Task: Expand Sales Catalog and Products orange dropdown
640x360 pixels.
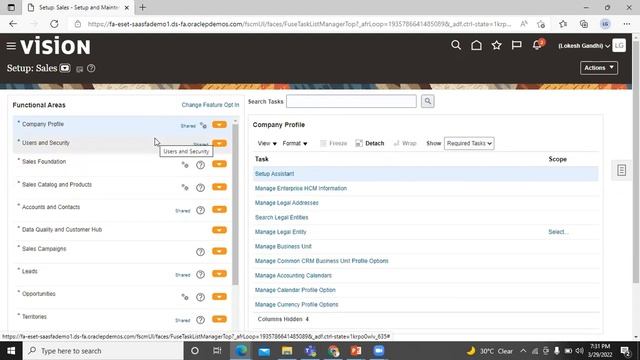Action: tap(219, 187)
